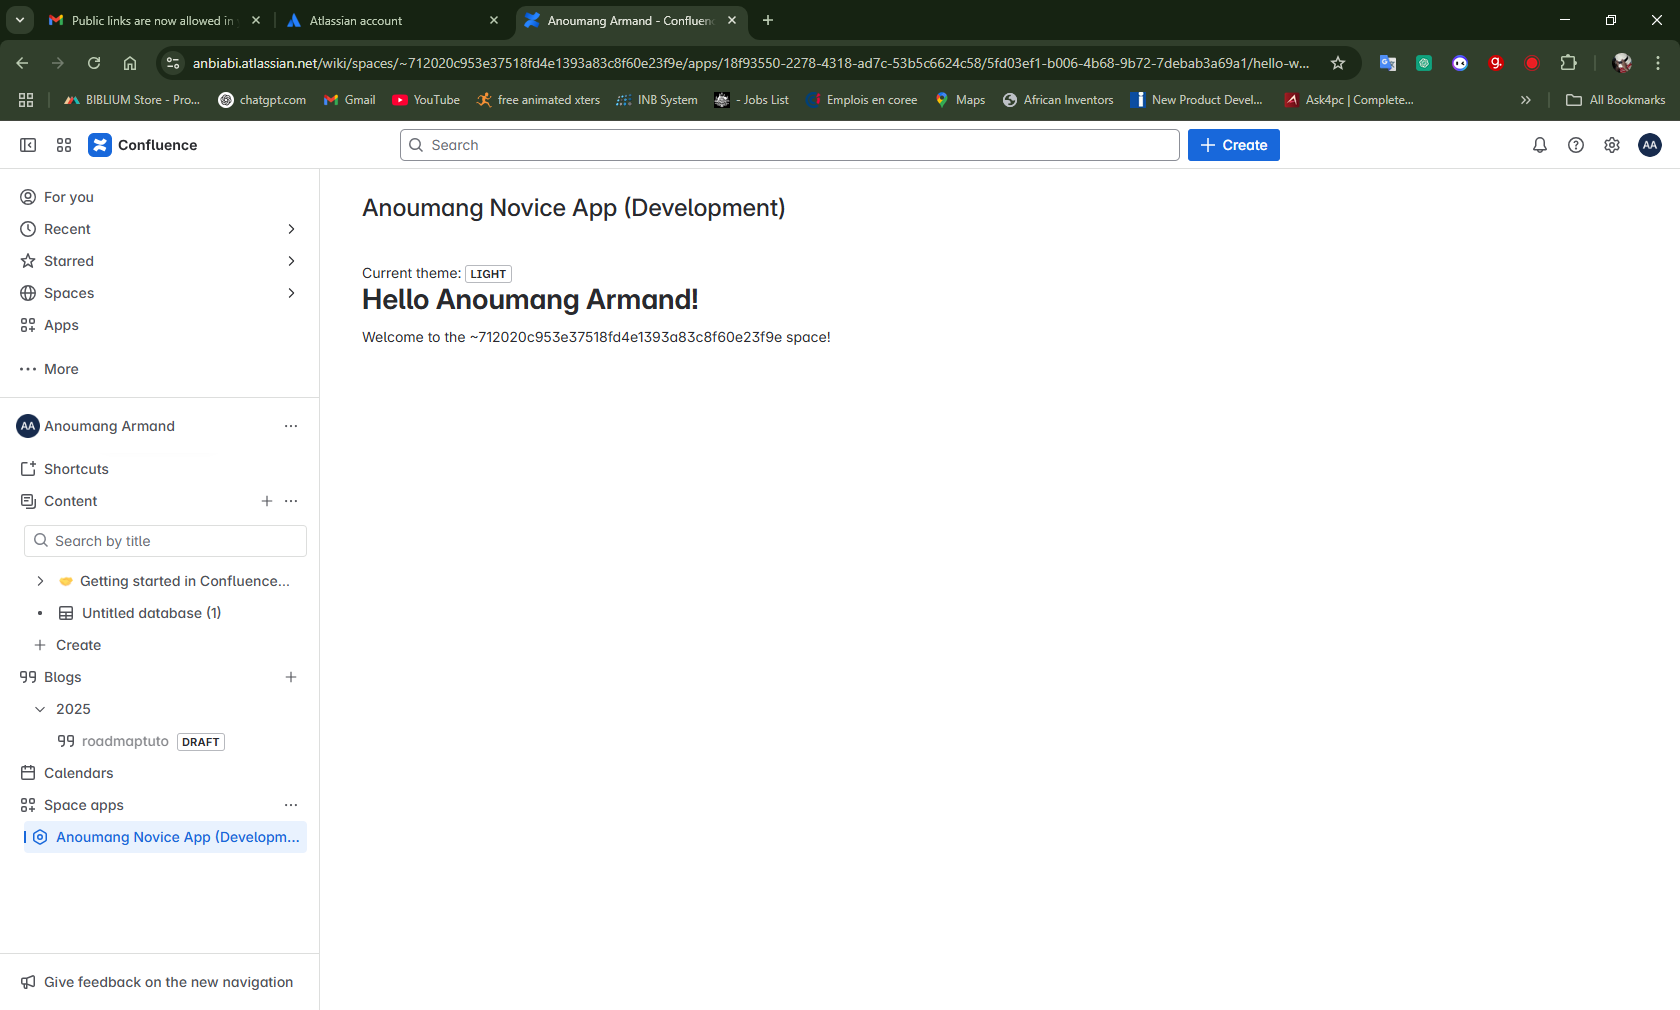1680x1010 pixels.
Task: Collapse the 2025 blogs group
Action: (x=40, y=709)
